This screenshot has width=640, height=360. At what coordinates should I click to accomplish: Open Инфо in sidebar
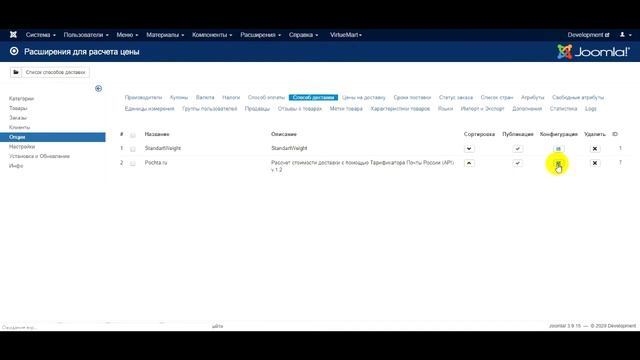click(x=16, y=166)
